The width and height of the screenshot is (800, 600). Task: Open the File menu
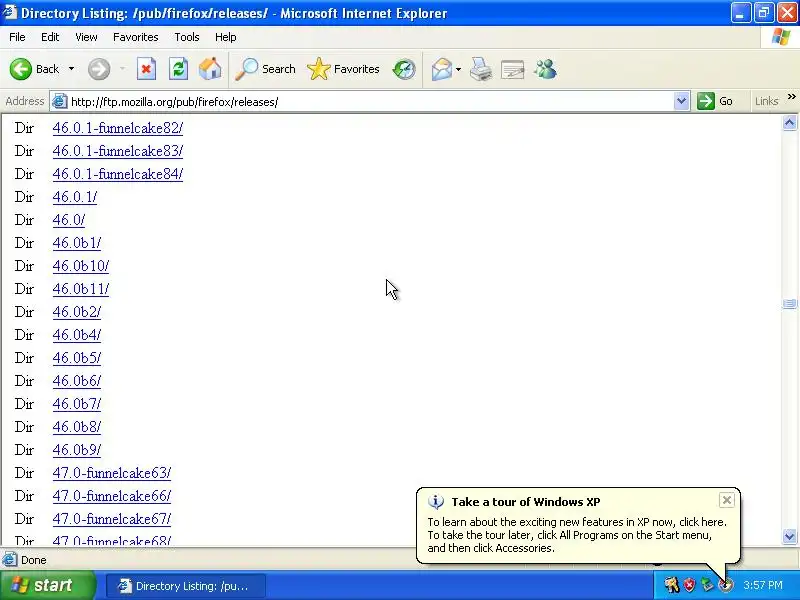[17, 37]
